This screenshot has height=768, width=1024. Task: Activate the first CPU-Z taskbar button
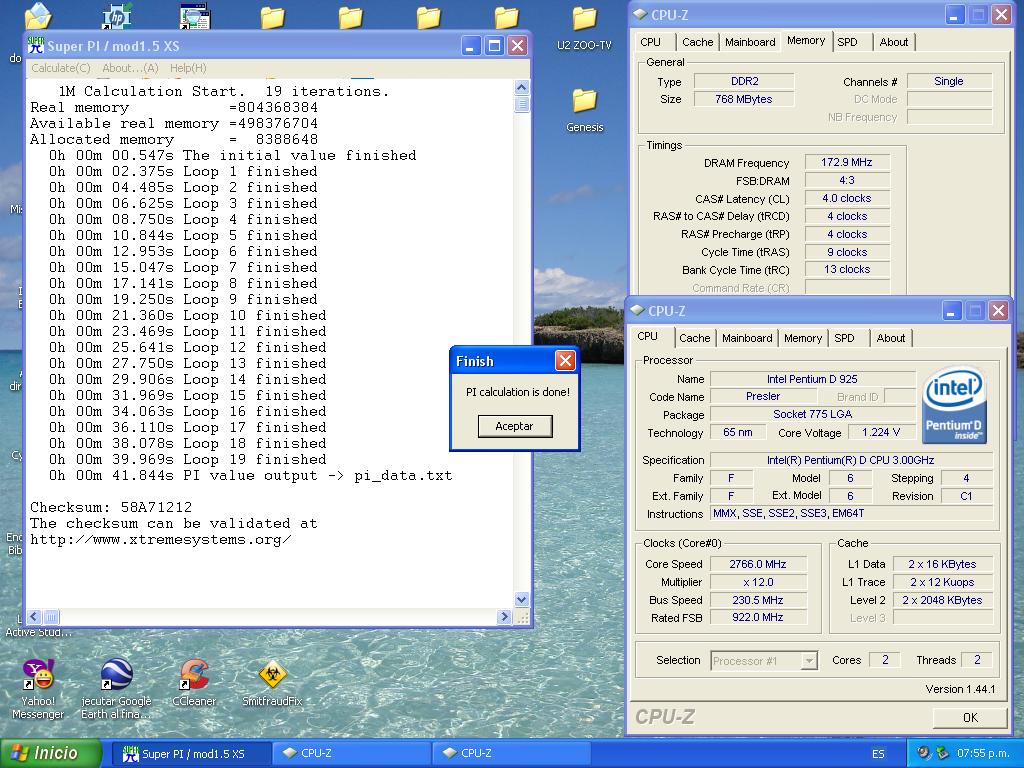point(351,754)
